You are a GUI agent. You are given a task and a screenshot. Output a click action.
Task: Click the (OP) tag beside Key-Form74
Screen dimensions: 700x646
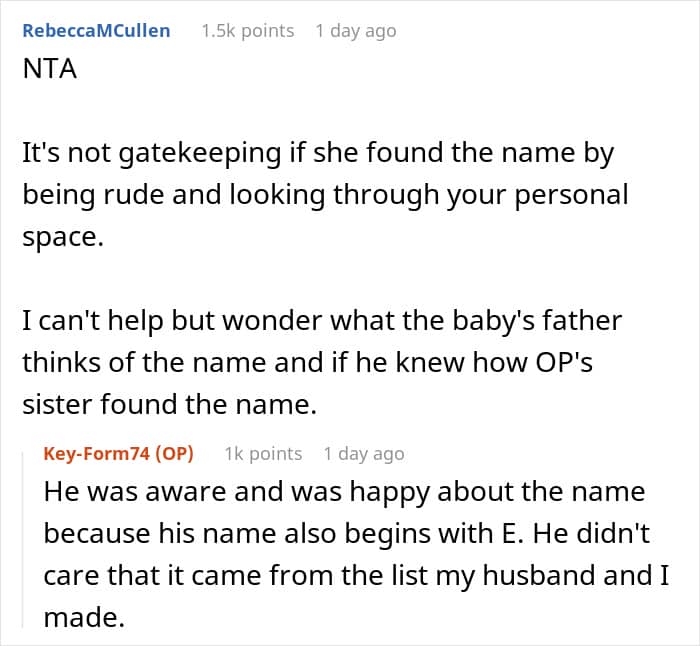175,454
